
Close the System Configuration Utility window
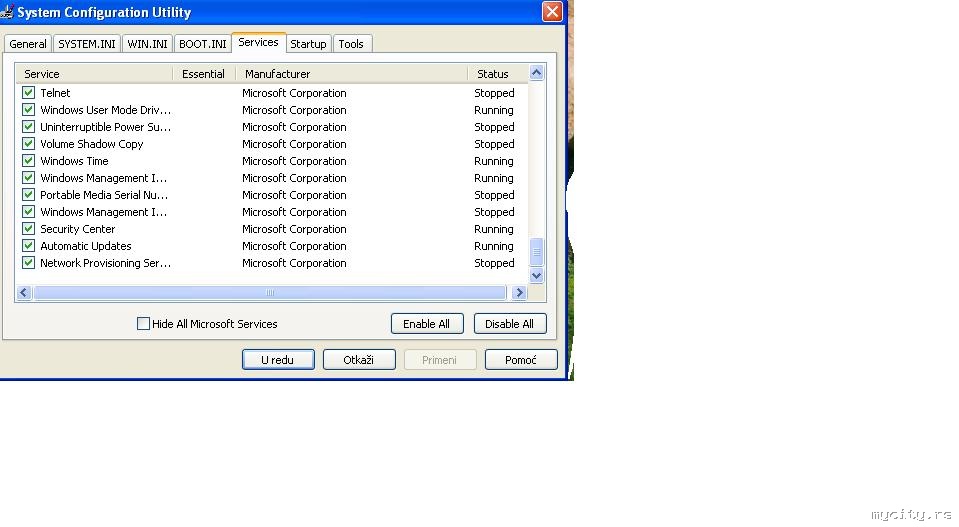pyautogui.click(x=552, y=12)
